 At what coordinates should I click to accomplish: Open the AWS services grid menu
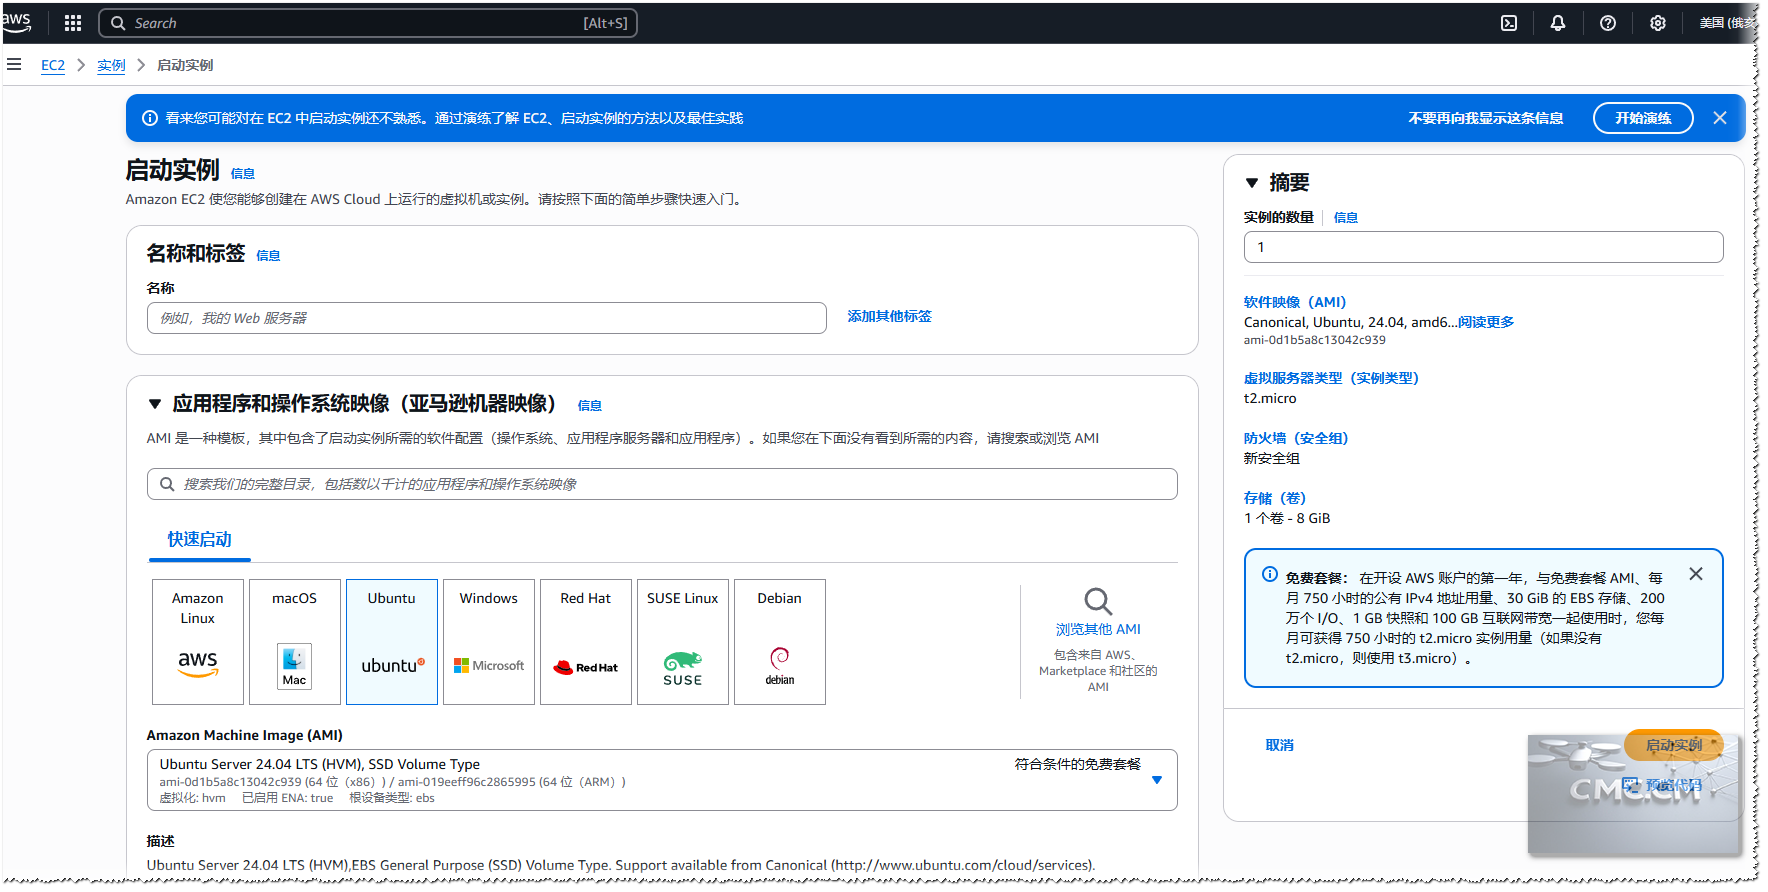click(x=73, y=23)
